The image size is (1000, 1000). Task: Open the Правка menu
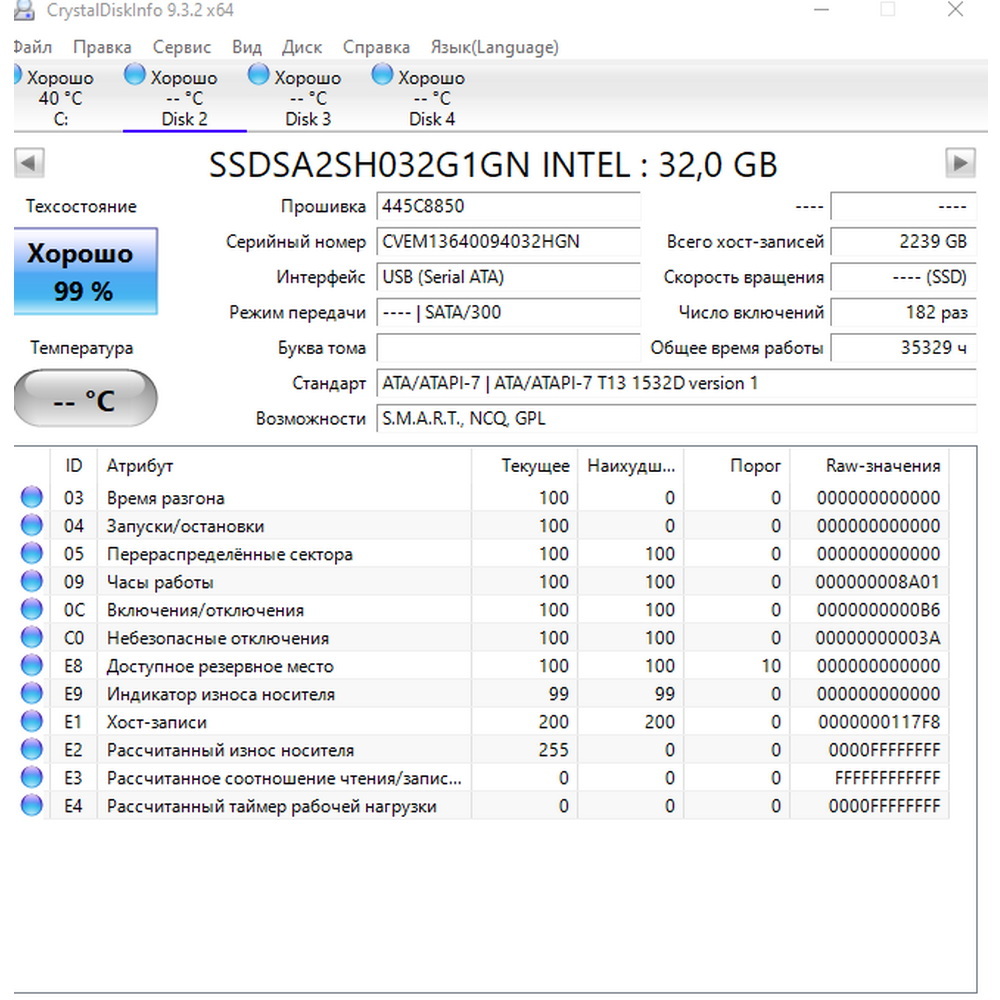point(102,47)
